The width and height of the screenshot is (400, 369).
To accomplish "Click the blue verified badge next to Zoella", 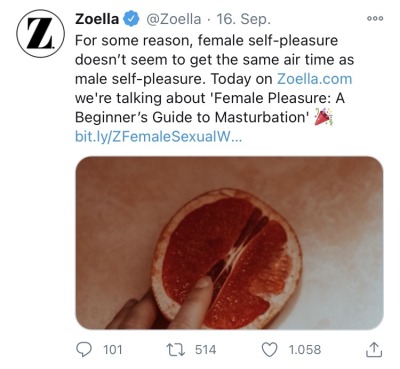I will [131, 19].
